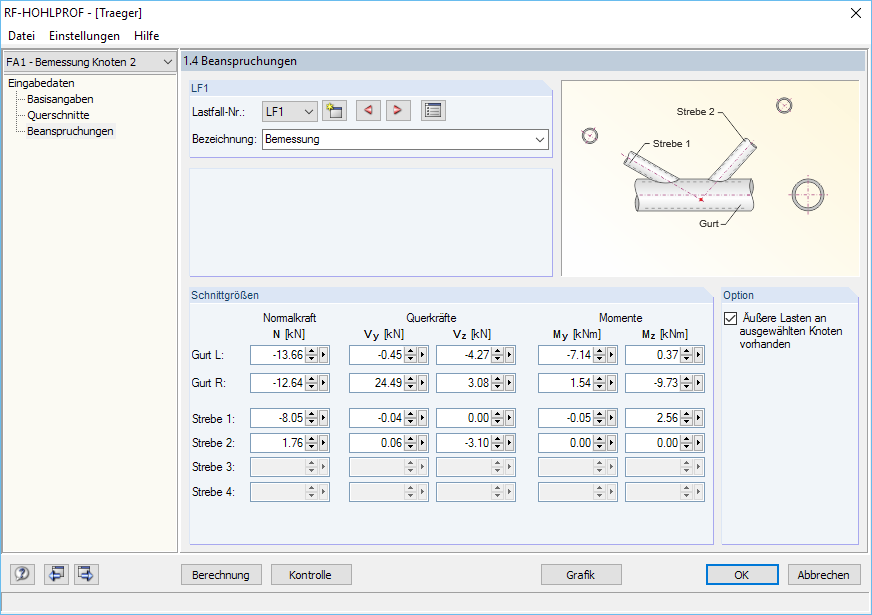Open the Hilfe menu
The height and width of the screenshot is (615, 872).
pos(146,36)
